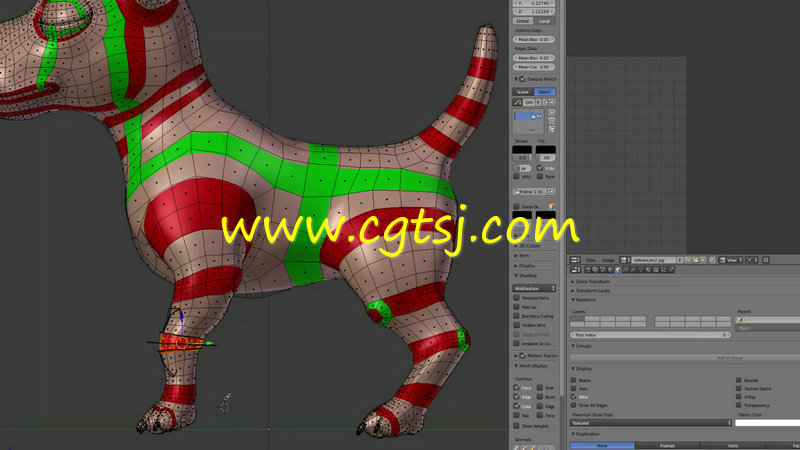The image size is (800, 450).
Task: Click the browse image icon beside references2.jpg
Action: (625, 260)
